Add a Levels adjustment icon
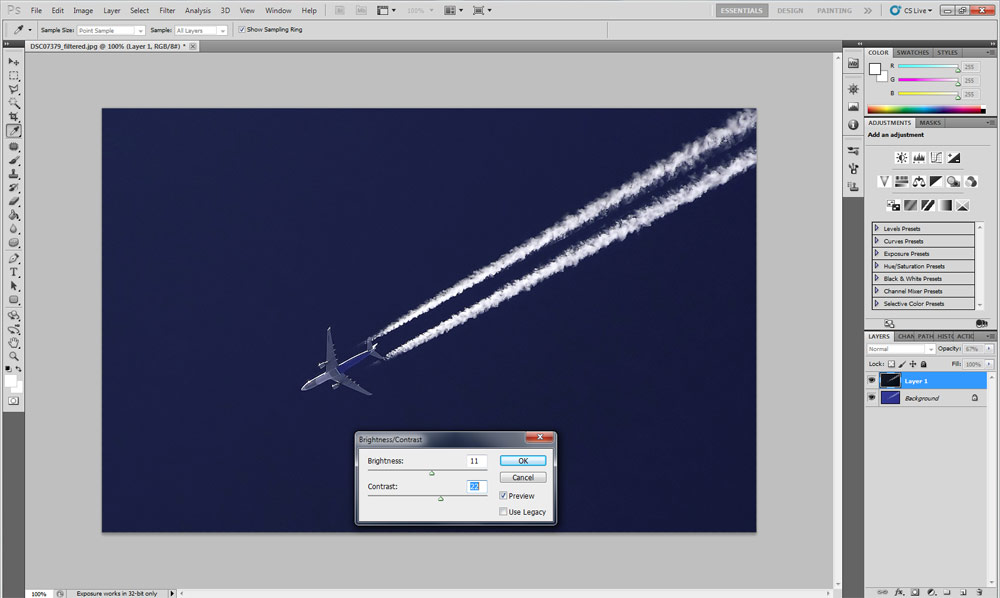Screen dimensions: 1000x598 919,157
